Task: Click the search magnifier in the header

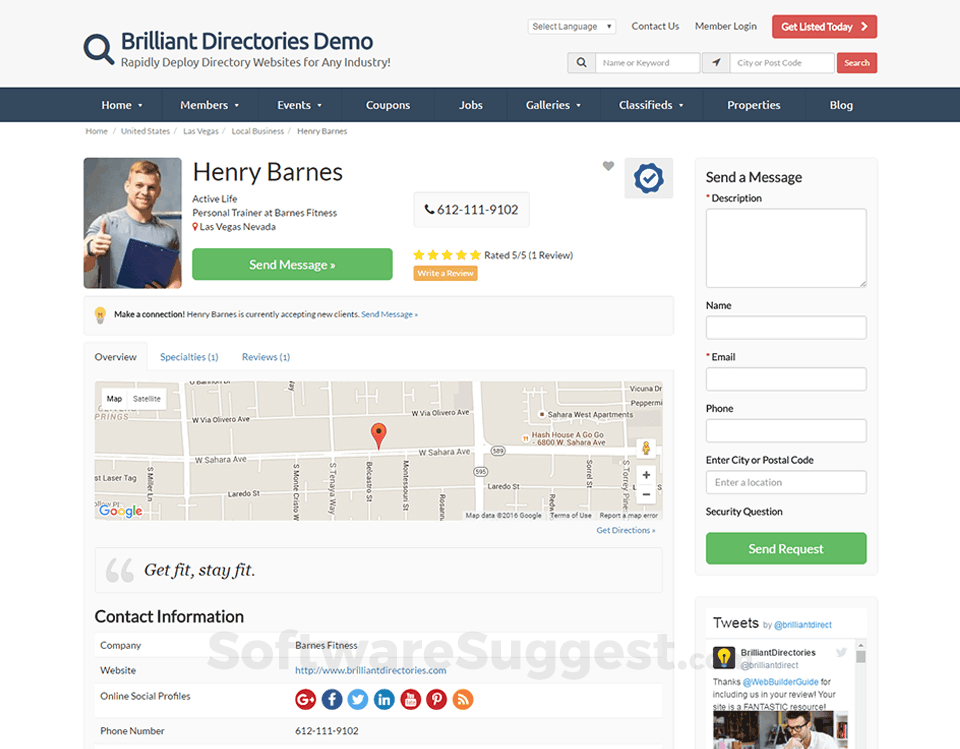Action: 581,62
